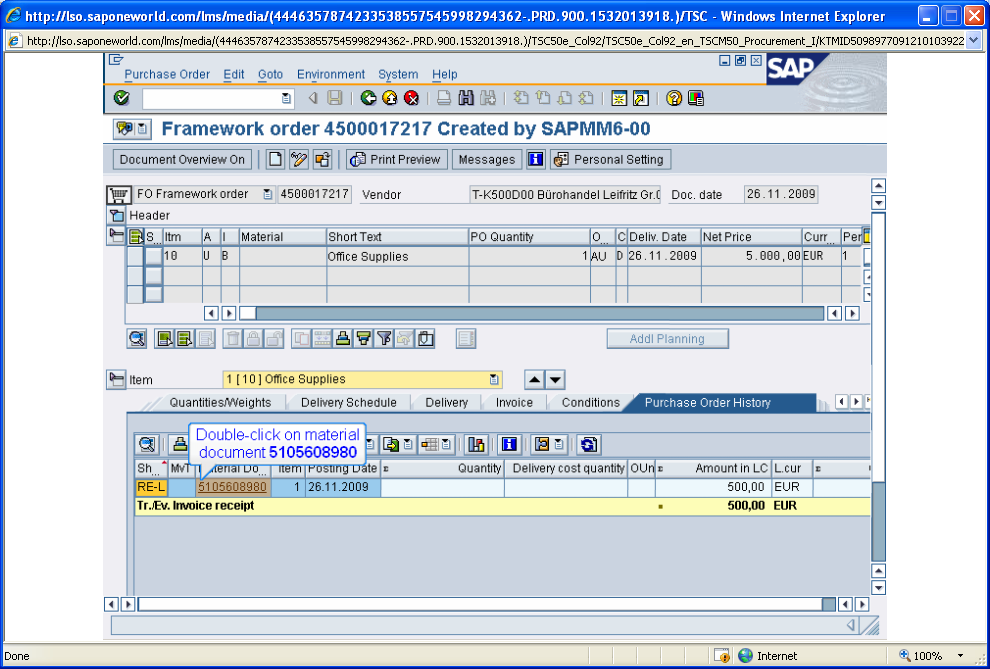The height and width of the screenshot is (669, 990).
Task: Click the Other Purchase Order icon
Action: point(322,160)
